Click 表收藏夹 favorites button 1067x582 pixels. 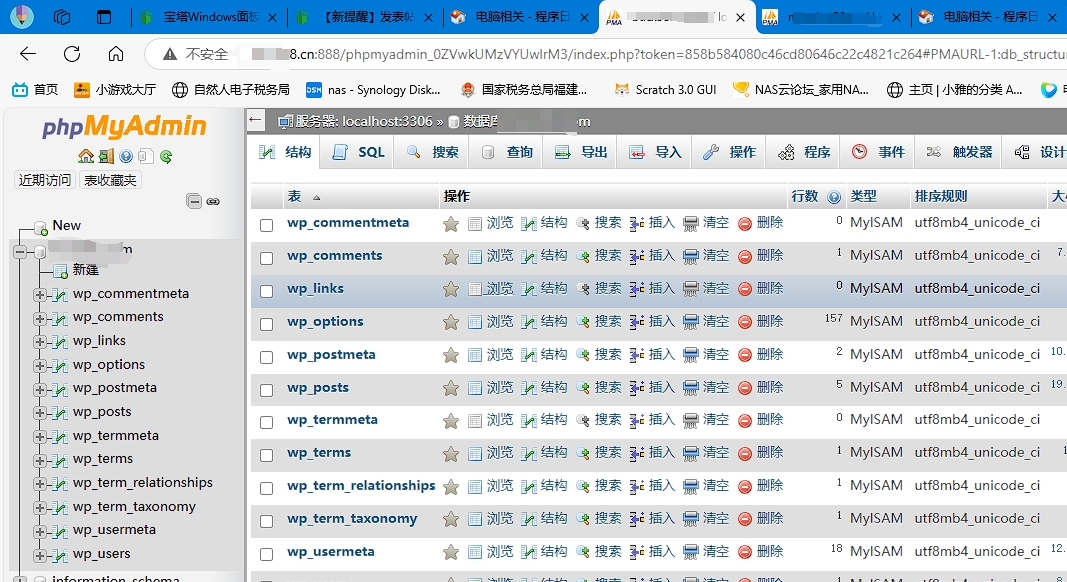click(x=110, y=180)
